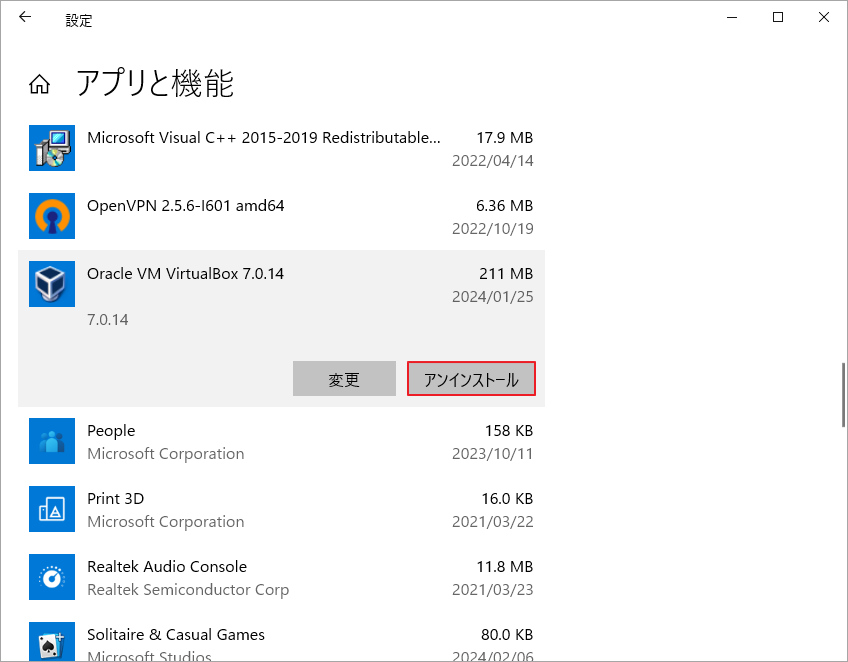Viewport: 848px width, 662px height.
Task: Click the 6.36 MB size value
Action: [x=505, y=206]
